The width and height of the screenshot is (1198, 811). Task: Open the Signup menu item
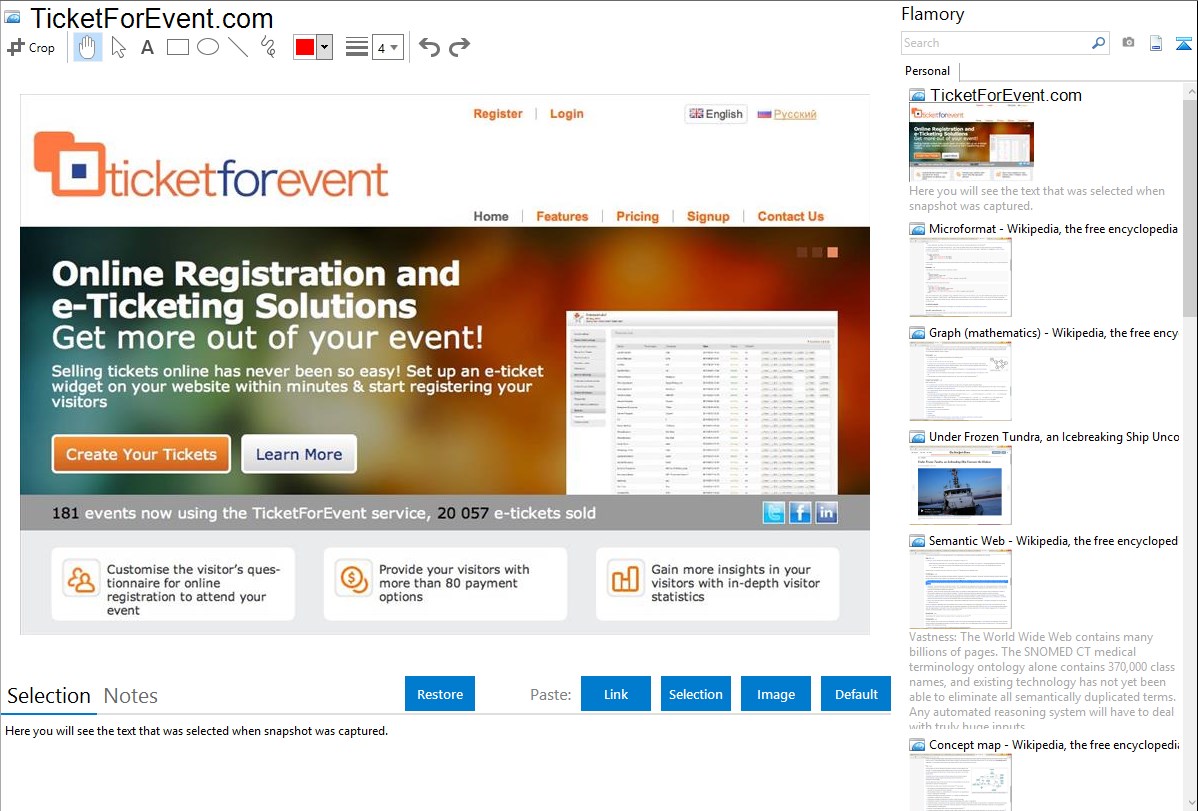(x=708, y=216)
